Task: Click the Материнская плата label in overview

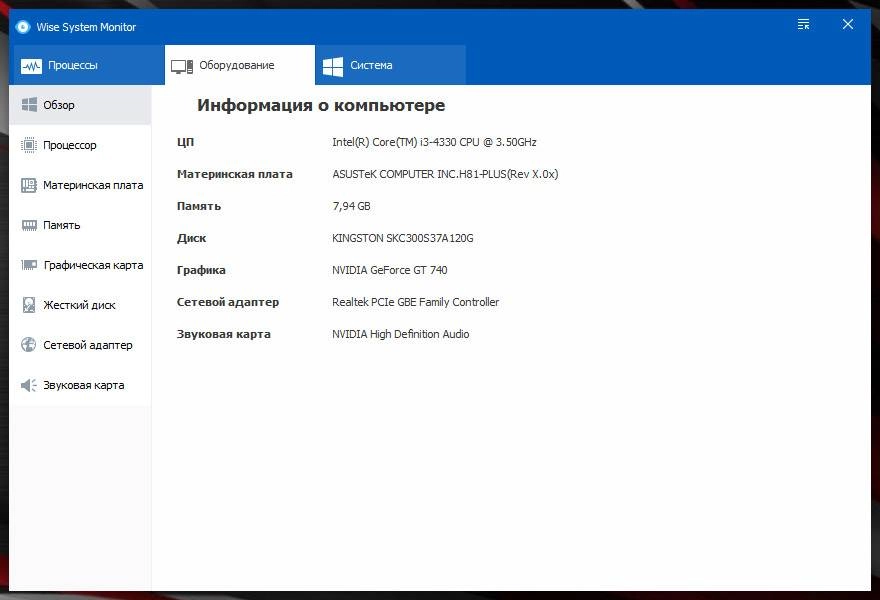Action: point(235,174)
